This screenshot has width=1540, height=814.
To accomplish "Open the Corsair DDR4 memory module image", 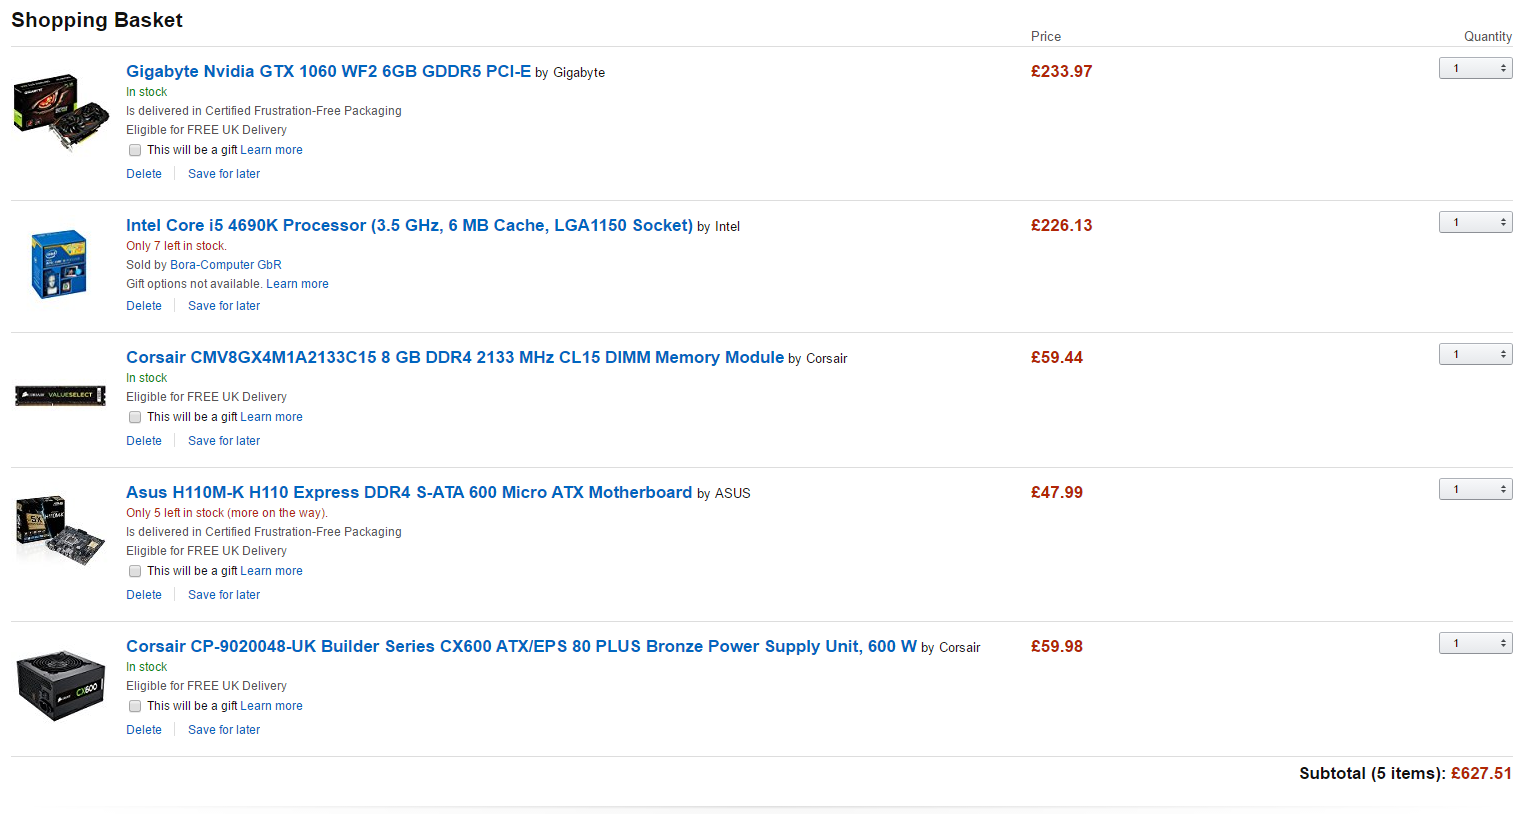I will click(61, 395).
